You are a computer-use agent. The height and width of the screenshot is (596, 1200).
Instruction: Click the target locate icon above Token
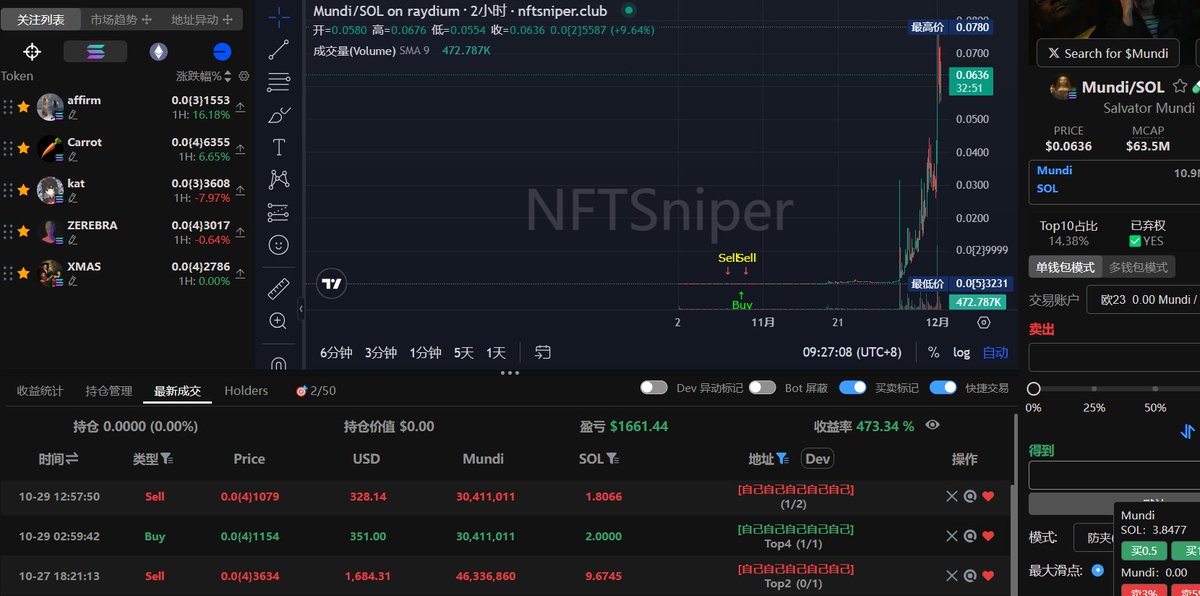[x=32, y=52]
